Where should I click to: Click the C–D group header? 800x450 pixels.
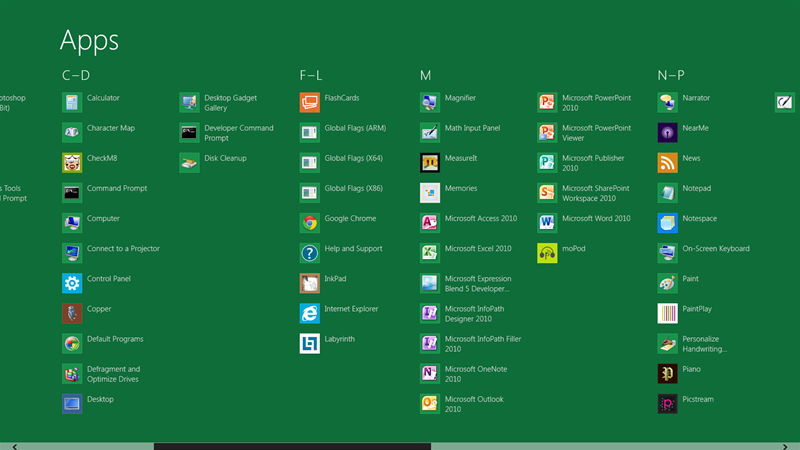click(76, 76)
